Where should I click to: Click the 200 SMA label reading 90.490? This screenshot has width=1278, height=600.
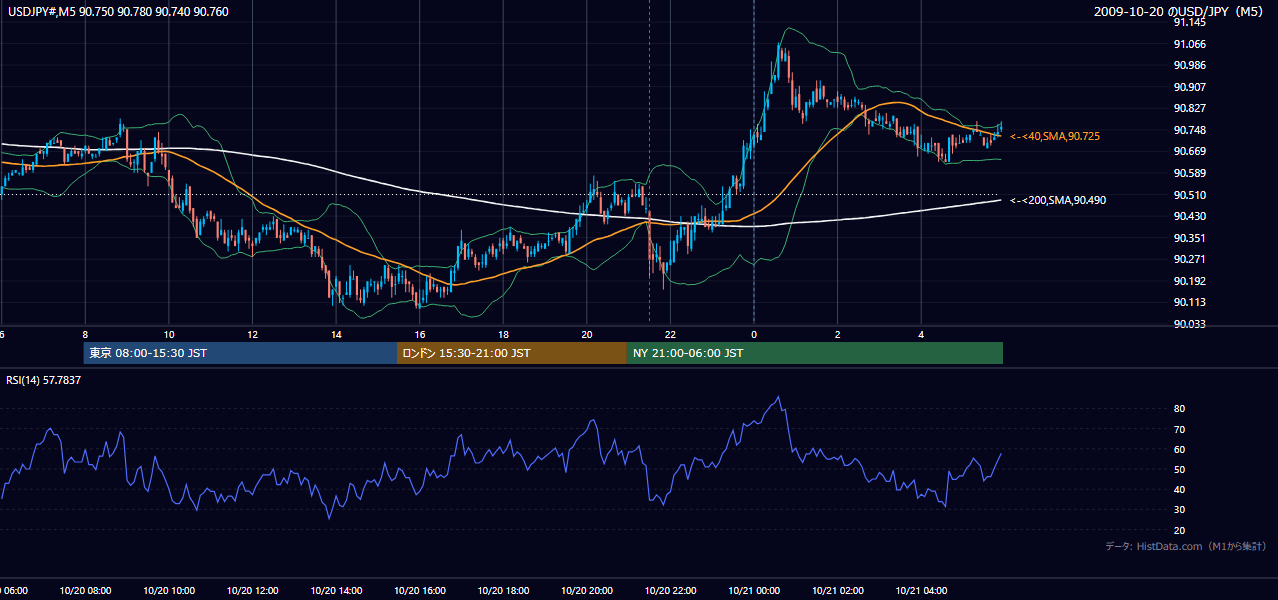tap(1058, 201)
